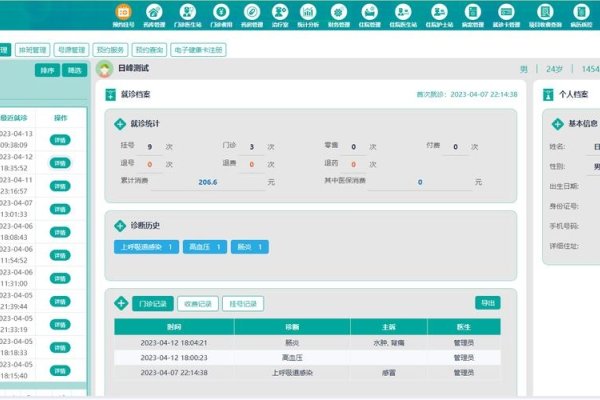
Task: Select the 收费记录 records tab
Action: click(198, 304)
